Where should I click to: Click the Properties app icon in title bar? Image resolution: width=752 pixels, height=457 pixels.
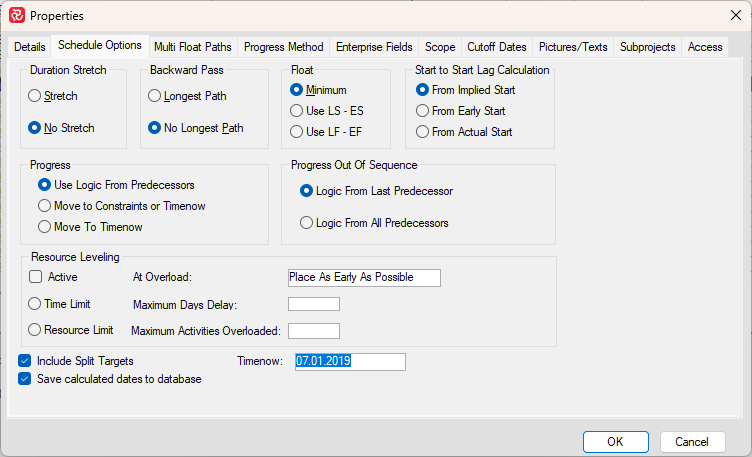[x=16, y=16]
